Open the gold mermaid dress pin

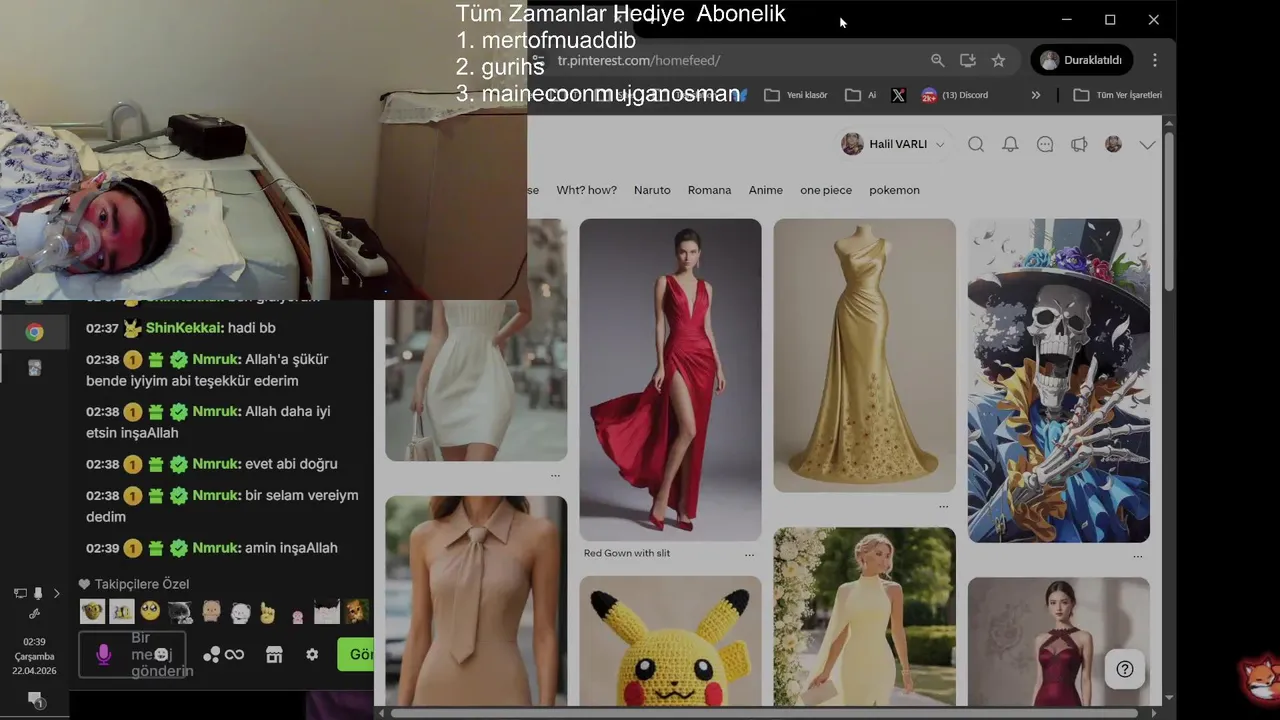click(864, 355)
